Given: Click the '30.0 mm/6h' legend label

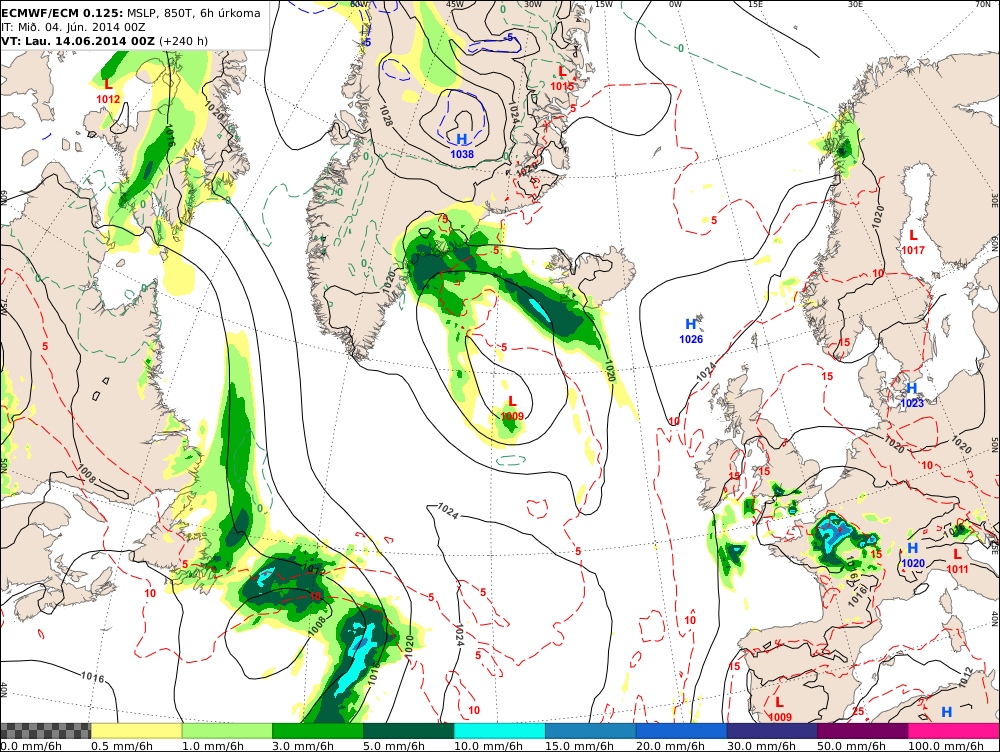Looking at the screenshot, I should point(761,746).
